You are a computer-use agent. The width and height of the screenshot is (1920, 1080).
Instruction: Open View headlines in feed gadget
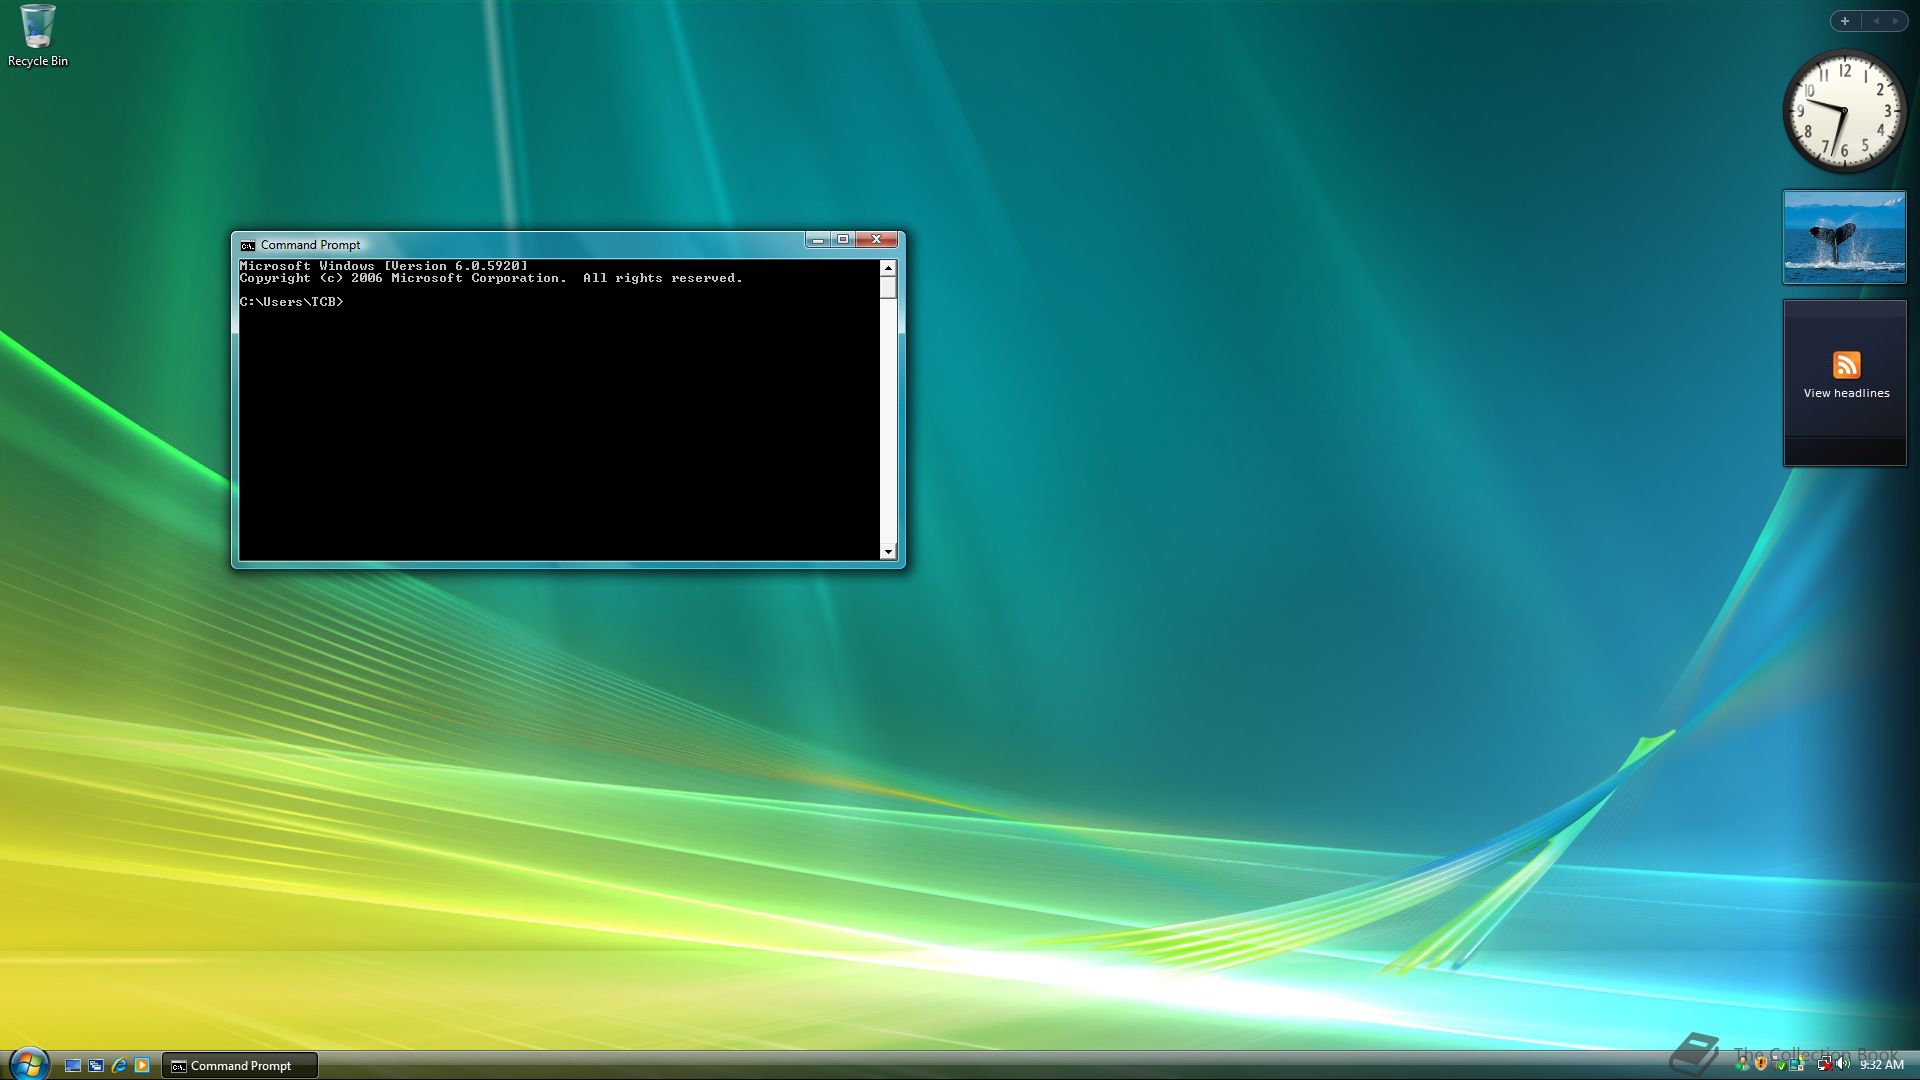coord(1846,394)
